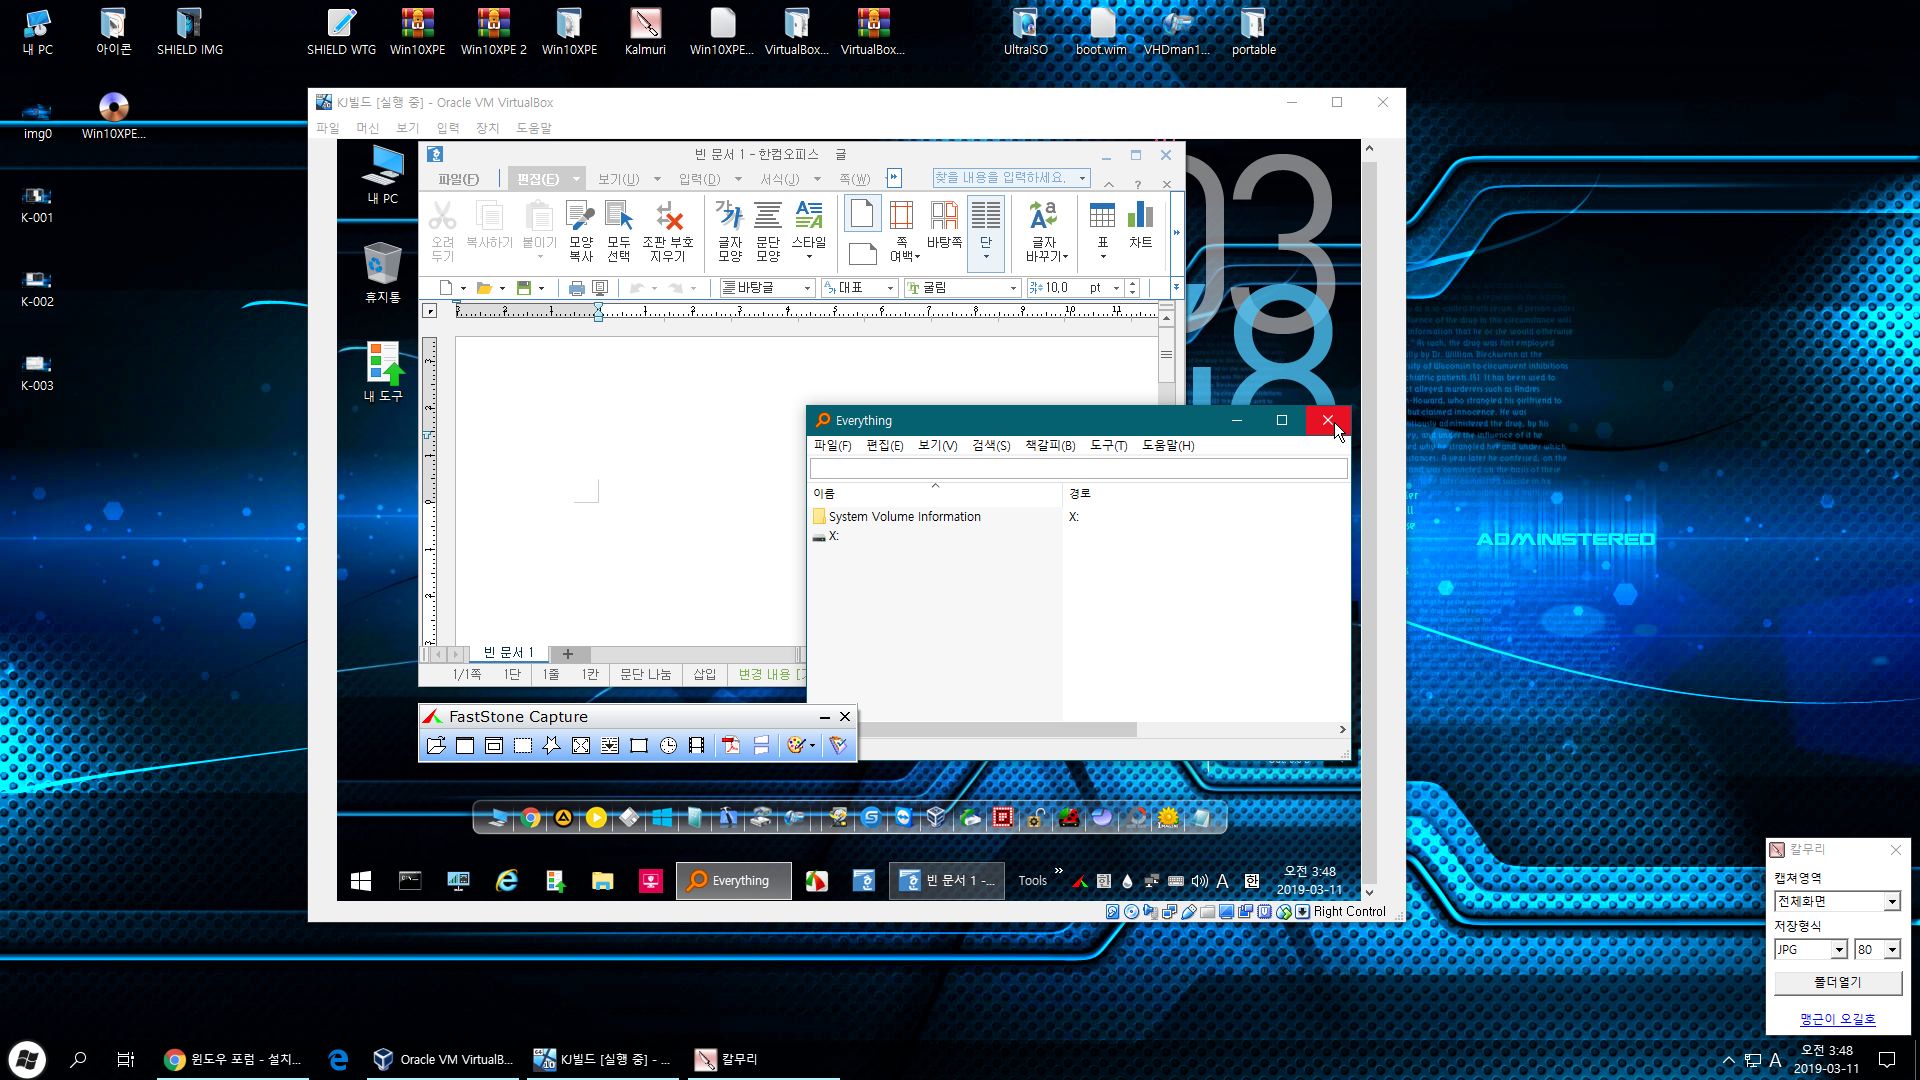Select FastStone Capture Window/Object tool
This screenshot has height=1080, width=1920.
click(494, 746)
